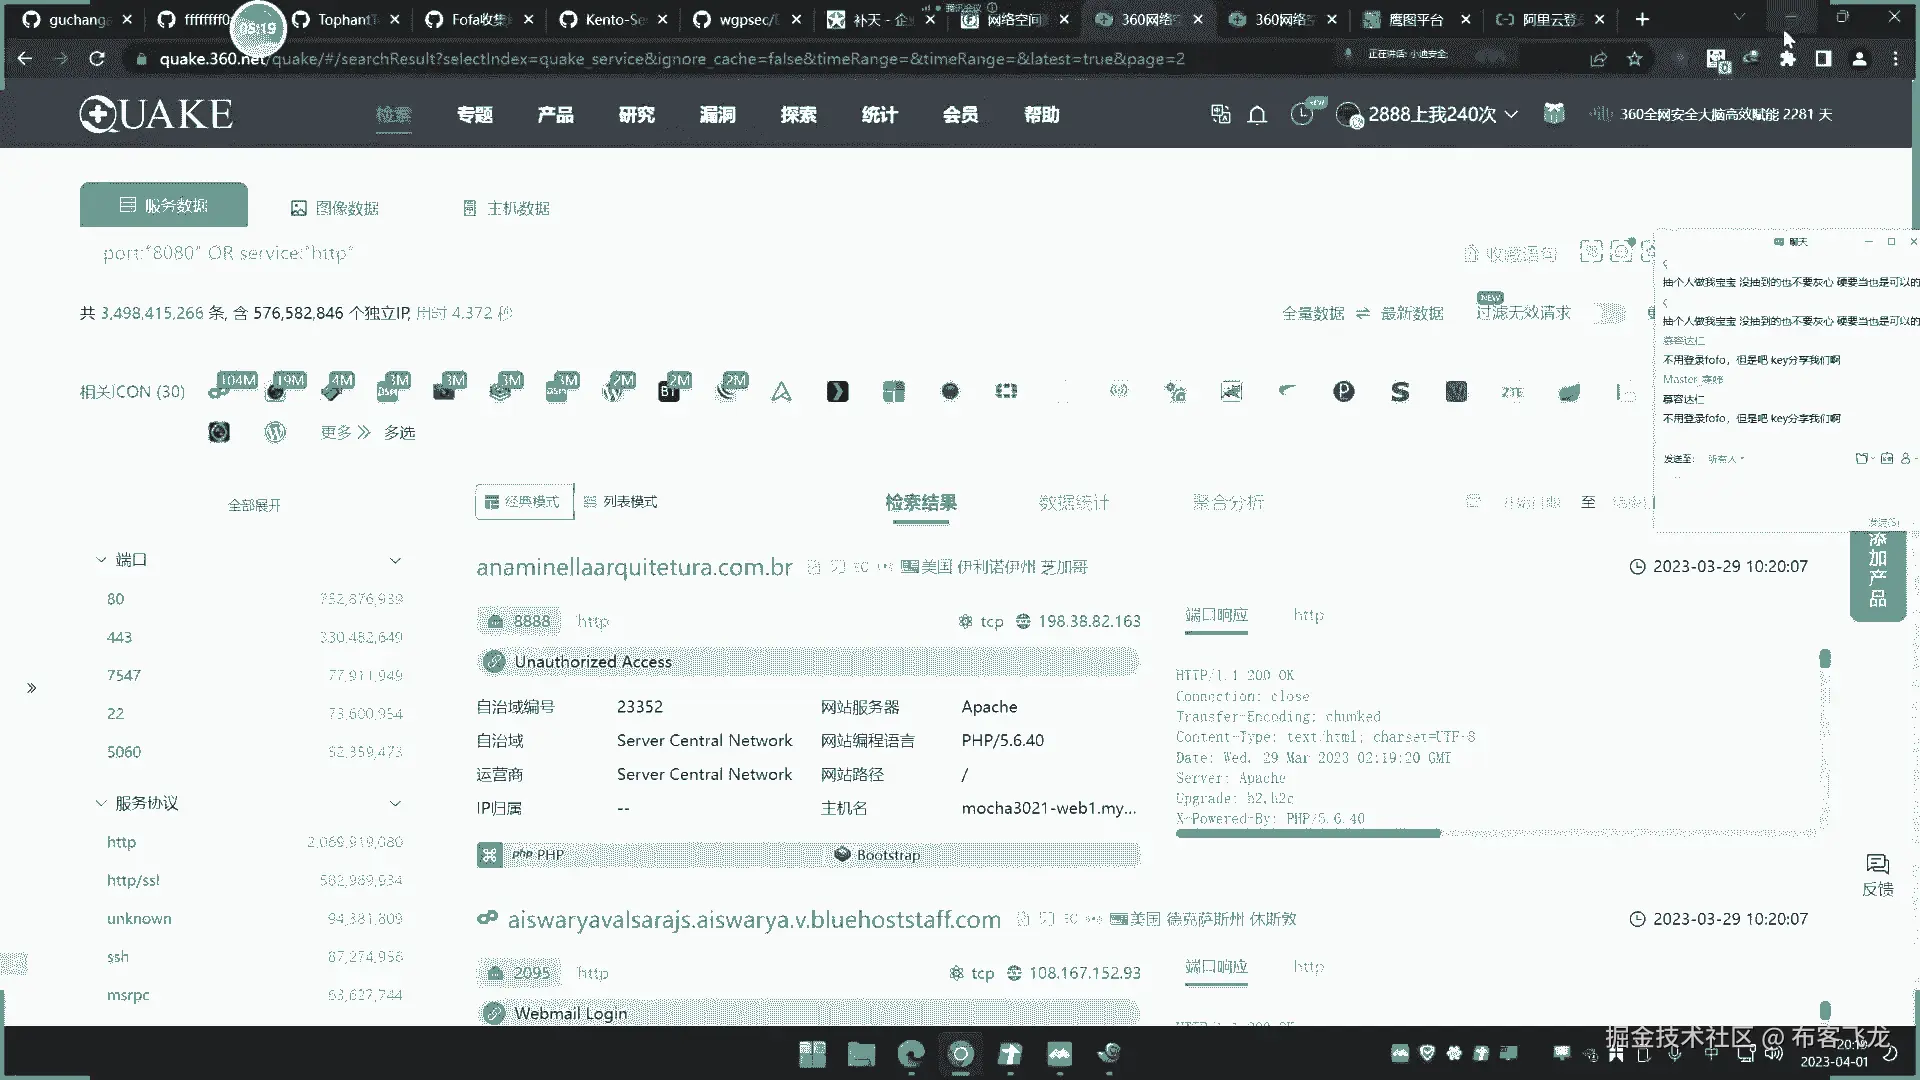
Task: Click the WordPress icon filter
Action: click(275, 432)
